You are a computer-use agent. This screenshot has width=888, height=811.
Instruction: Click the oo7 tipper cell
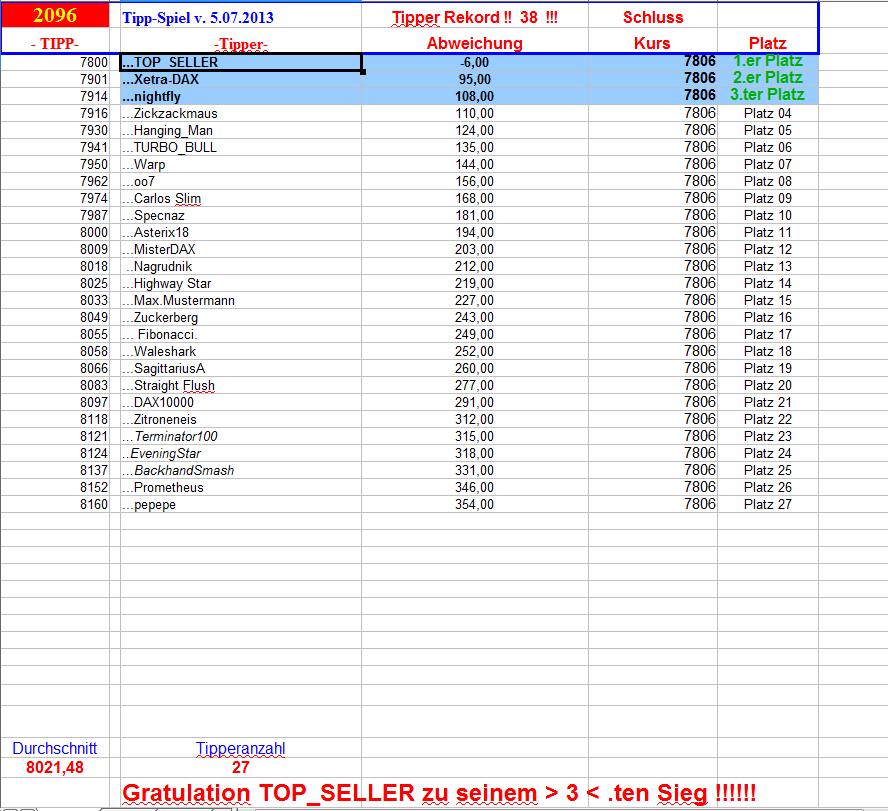tap(241, 181)
